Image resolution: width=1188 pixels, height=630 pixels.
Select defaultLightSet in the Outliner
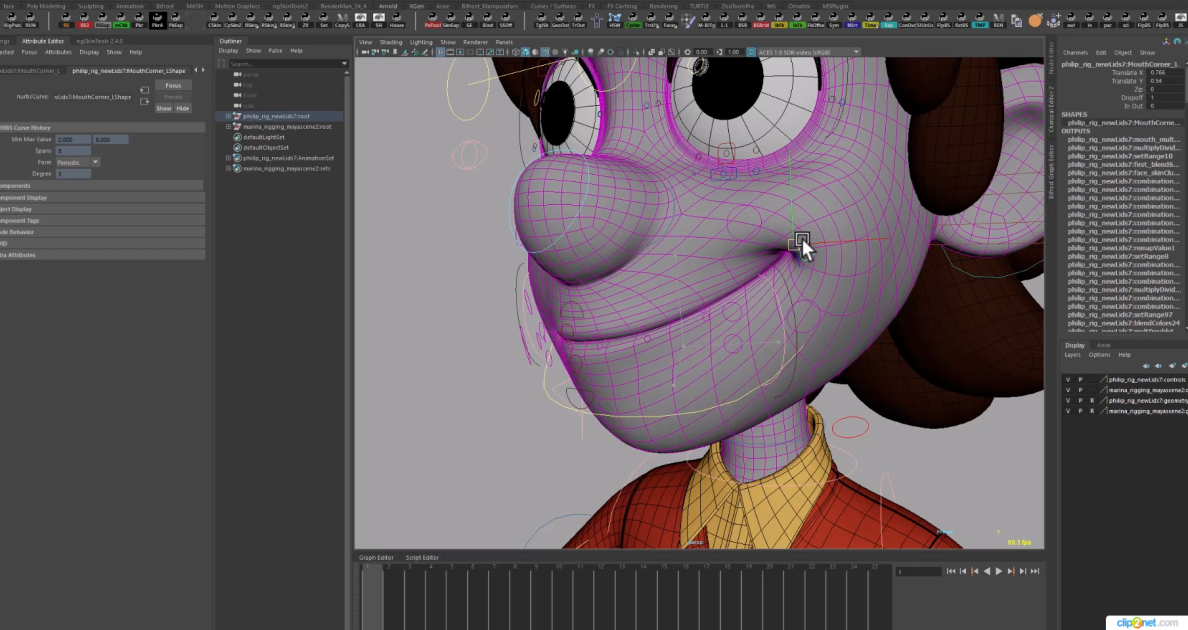tap(264, 137)
